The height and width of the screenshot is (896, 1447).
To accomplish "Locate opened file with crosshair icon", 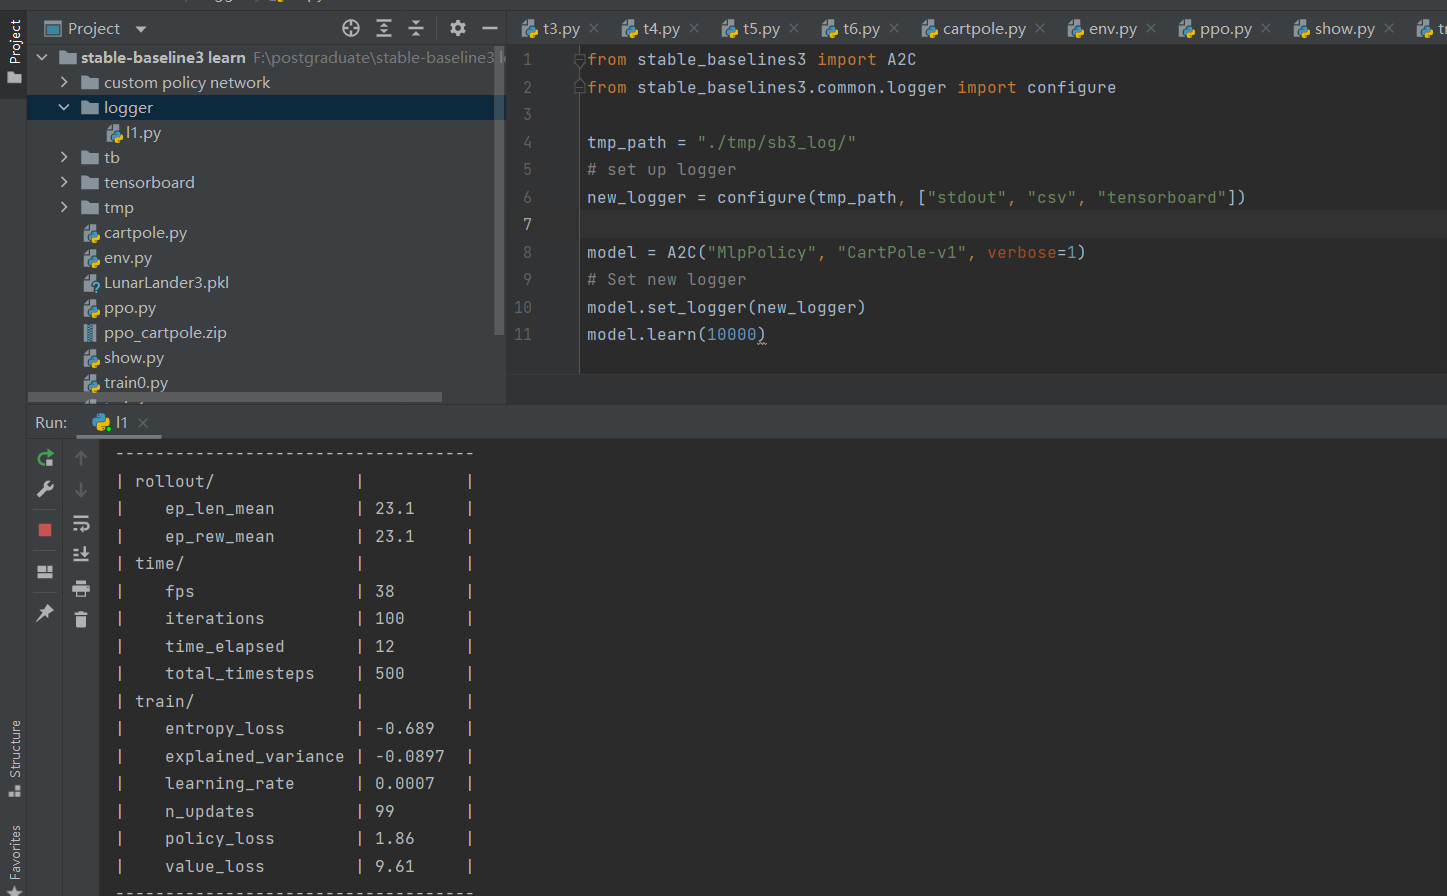I will point(349,28).
